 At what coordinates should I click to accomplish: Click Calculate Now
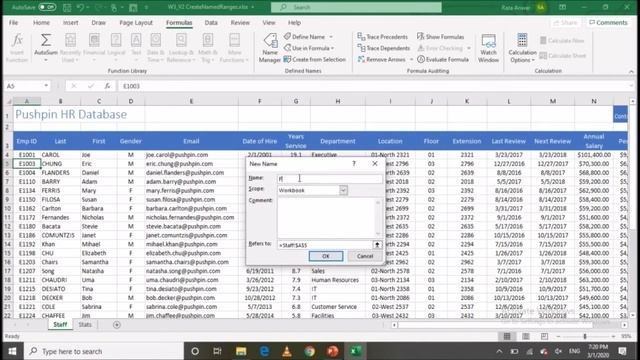tap(562, 40)
